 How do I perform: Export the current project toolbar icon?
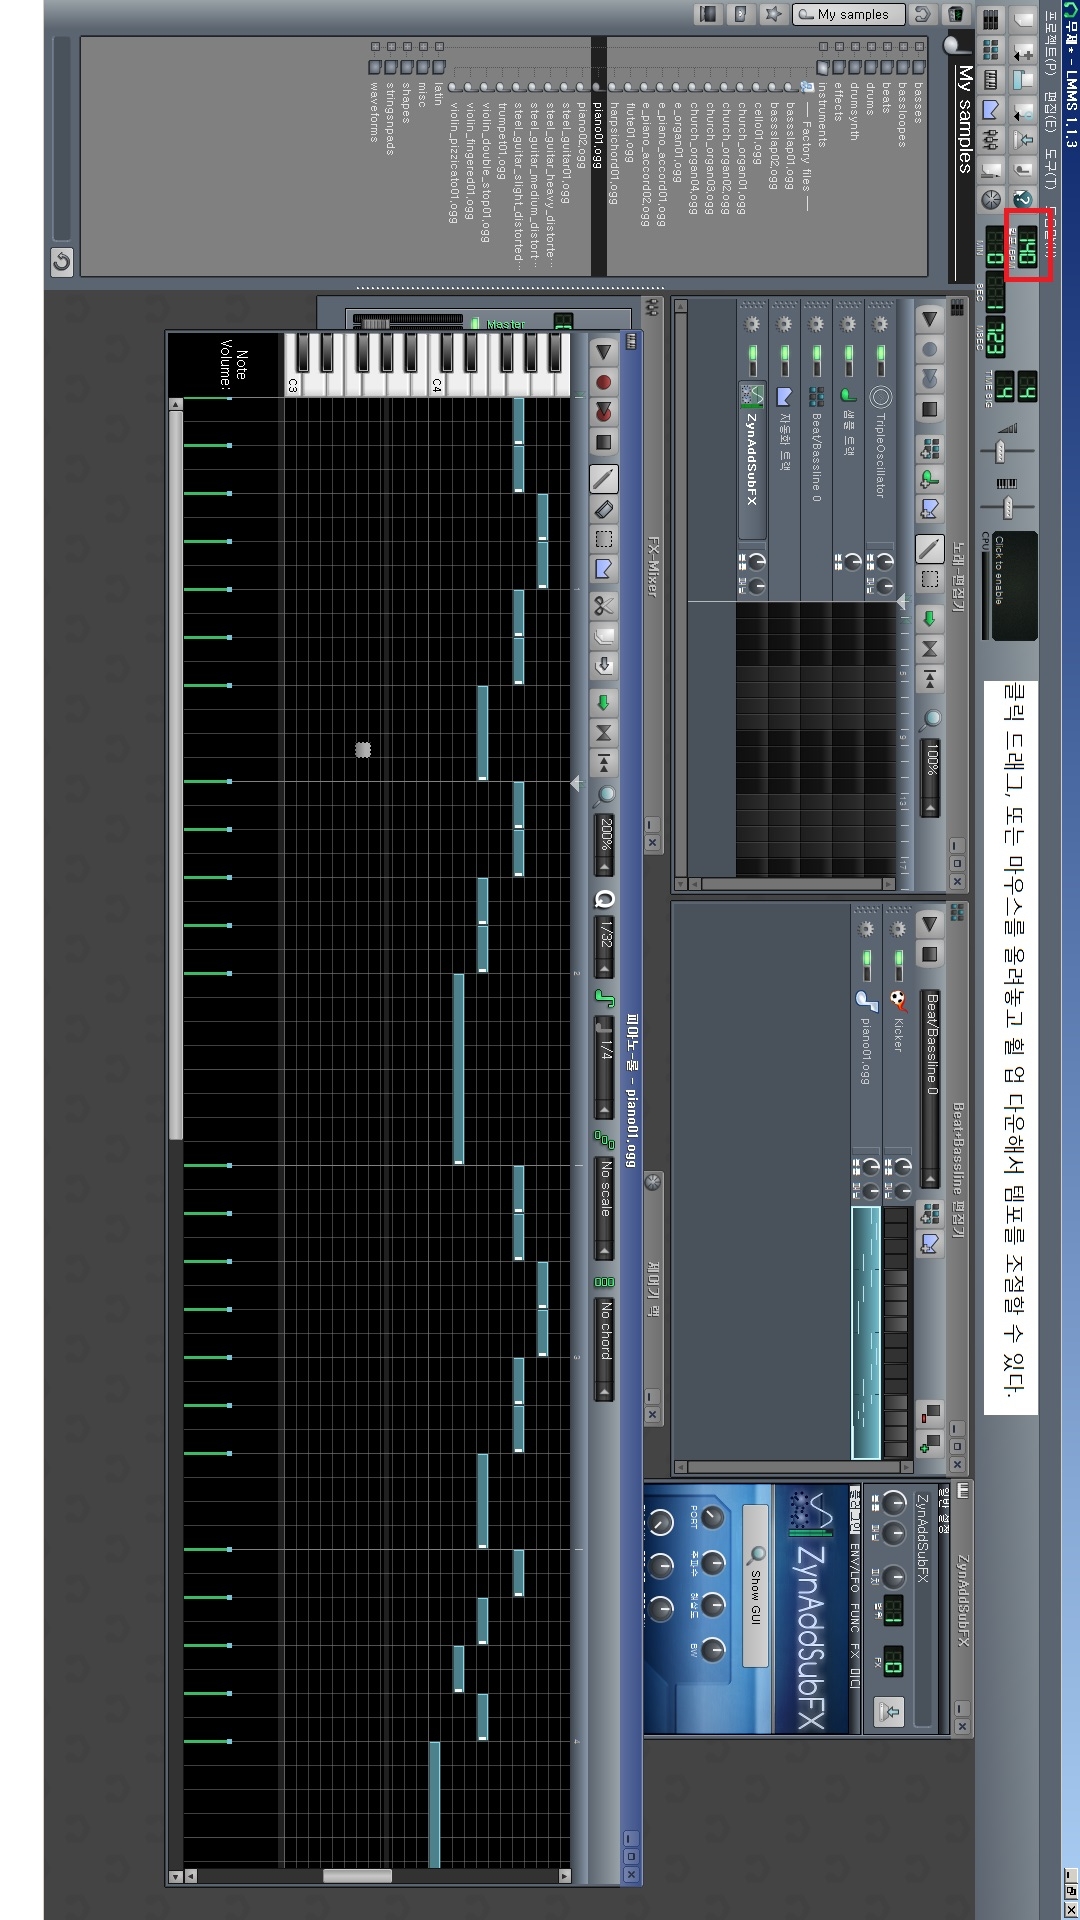[x=1022, y=170]
